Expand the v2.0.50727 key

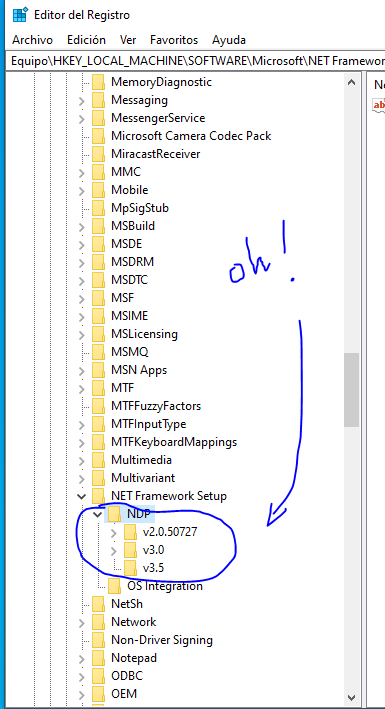click(x=114, y=533)
